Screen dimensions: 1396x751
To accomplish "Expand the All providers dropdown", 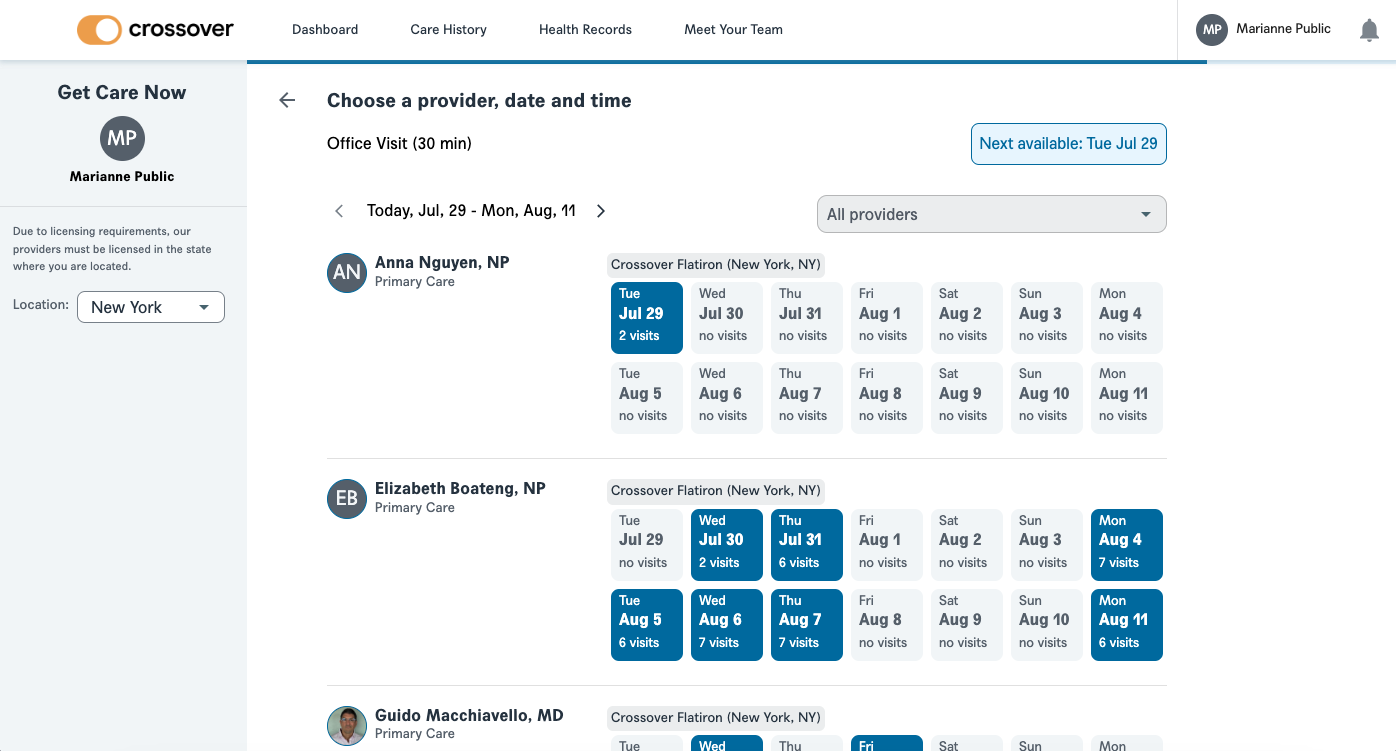I will point(992,214).
